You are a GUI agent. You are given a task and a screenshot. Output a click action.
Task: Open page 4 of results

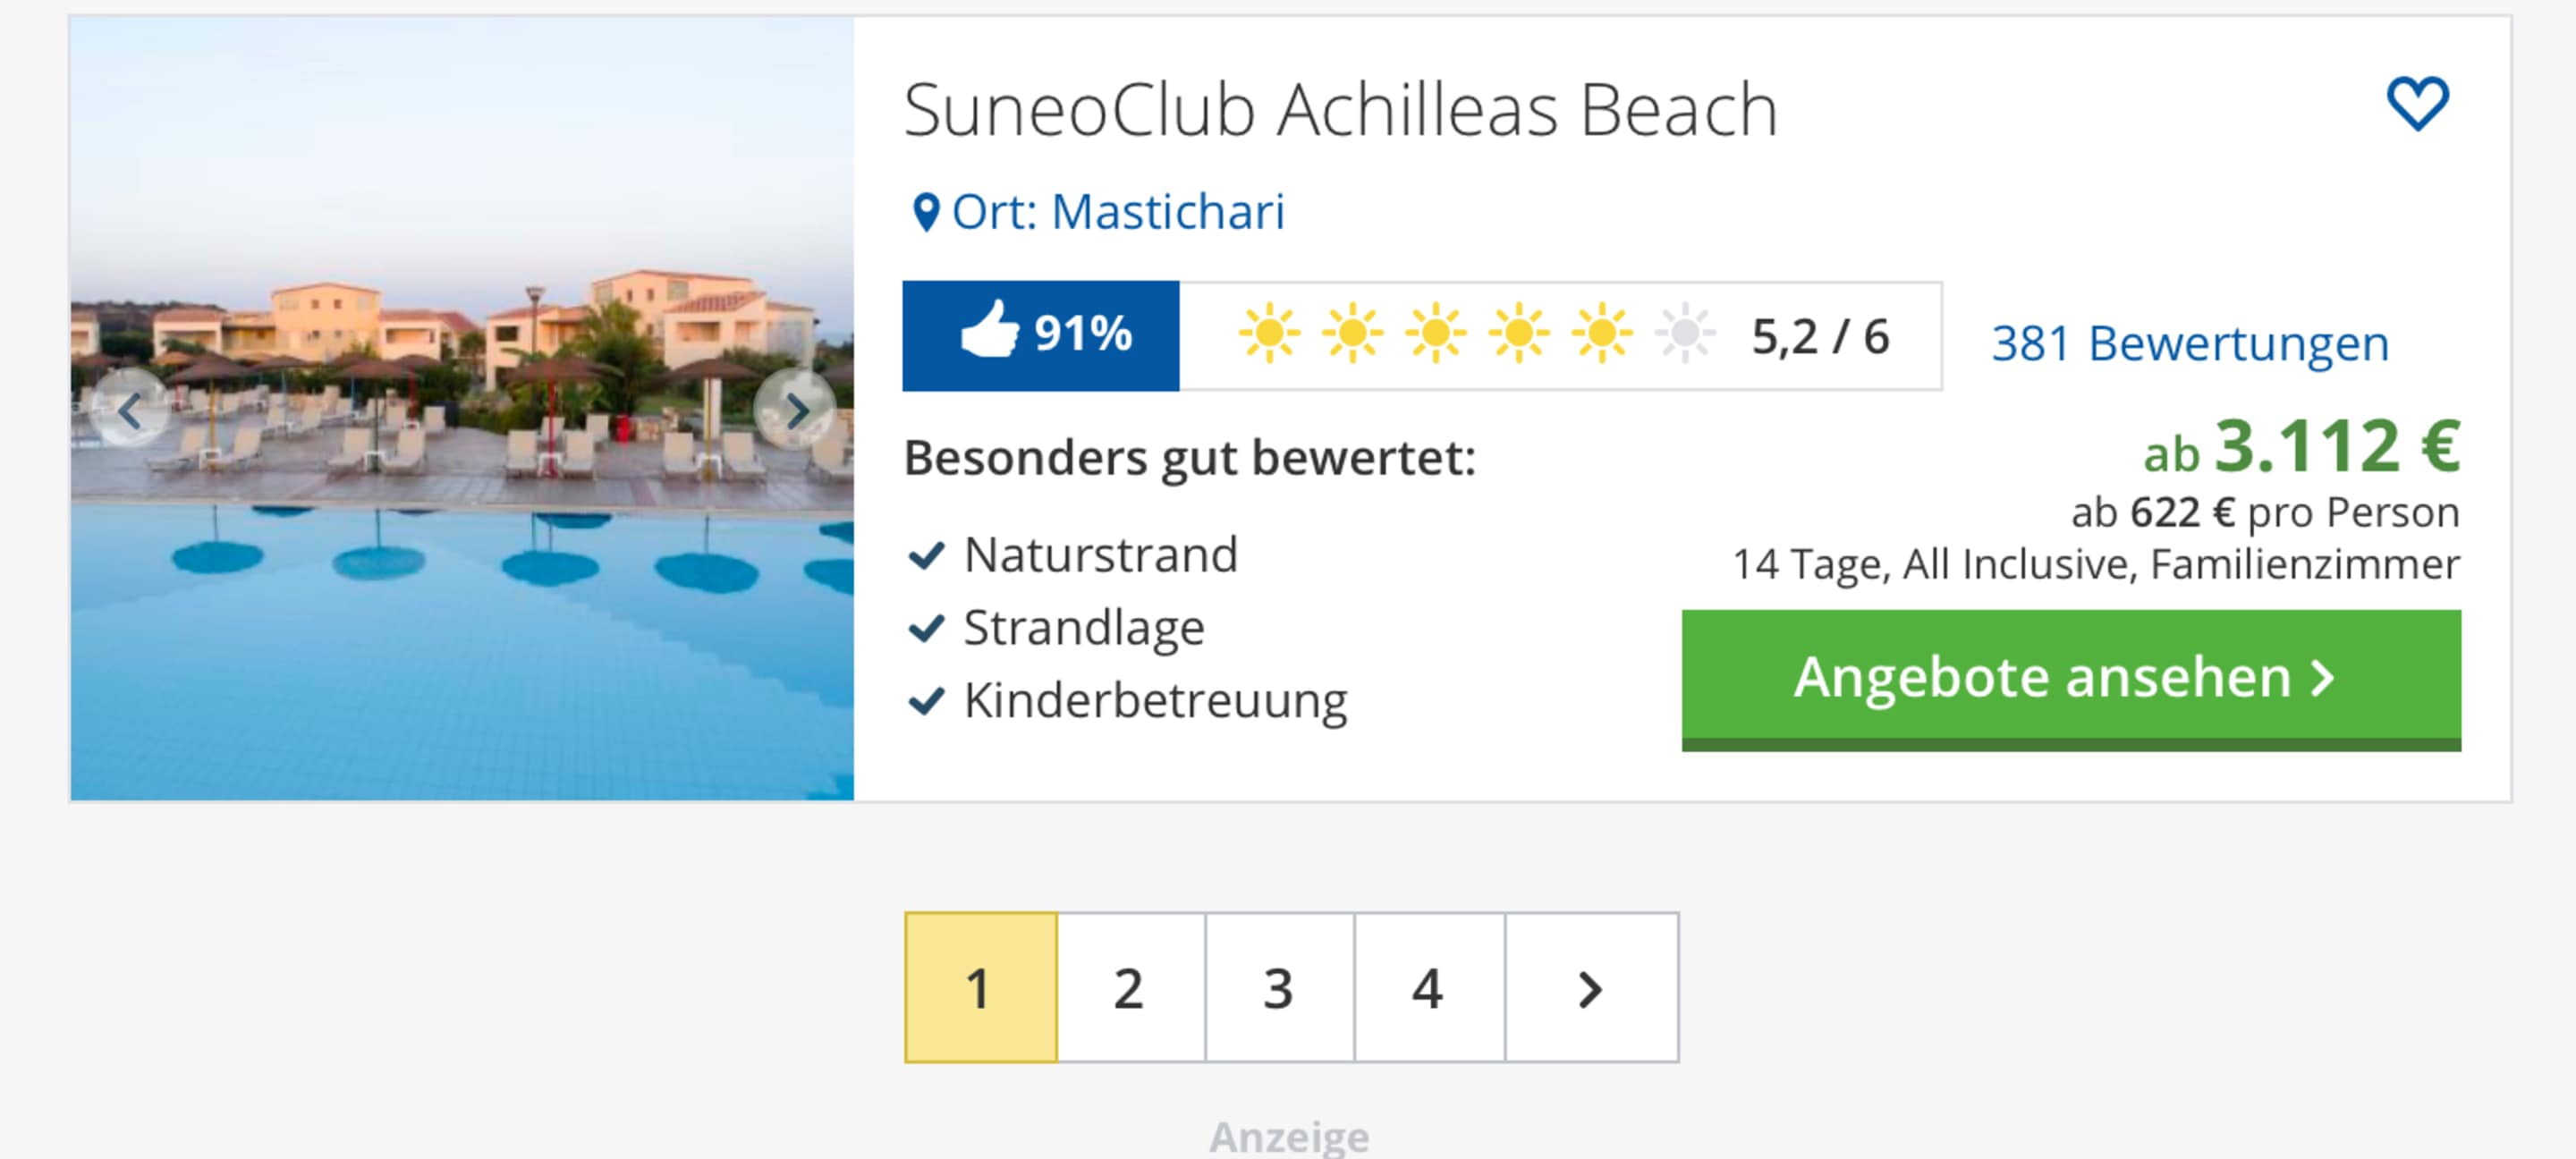(x=1428, y=988)
